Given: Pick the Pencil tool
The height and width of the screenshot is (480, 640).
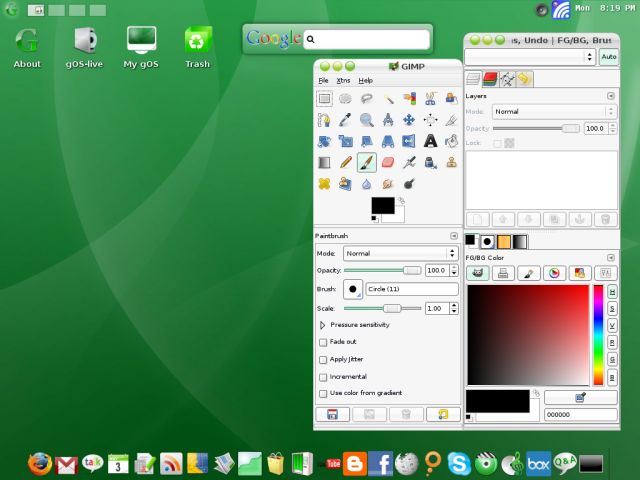Looking at the screenshot, I should pyautogui.click(x=345, y=162).
